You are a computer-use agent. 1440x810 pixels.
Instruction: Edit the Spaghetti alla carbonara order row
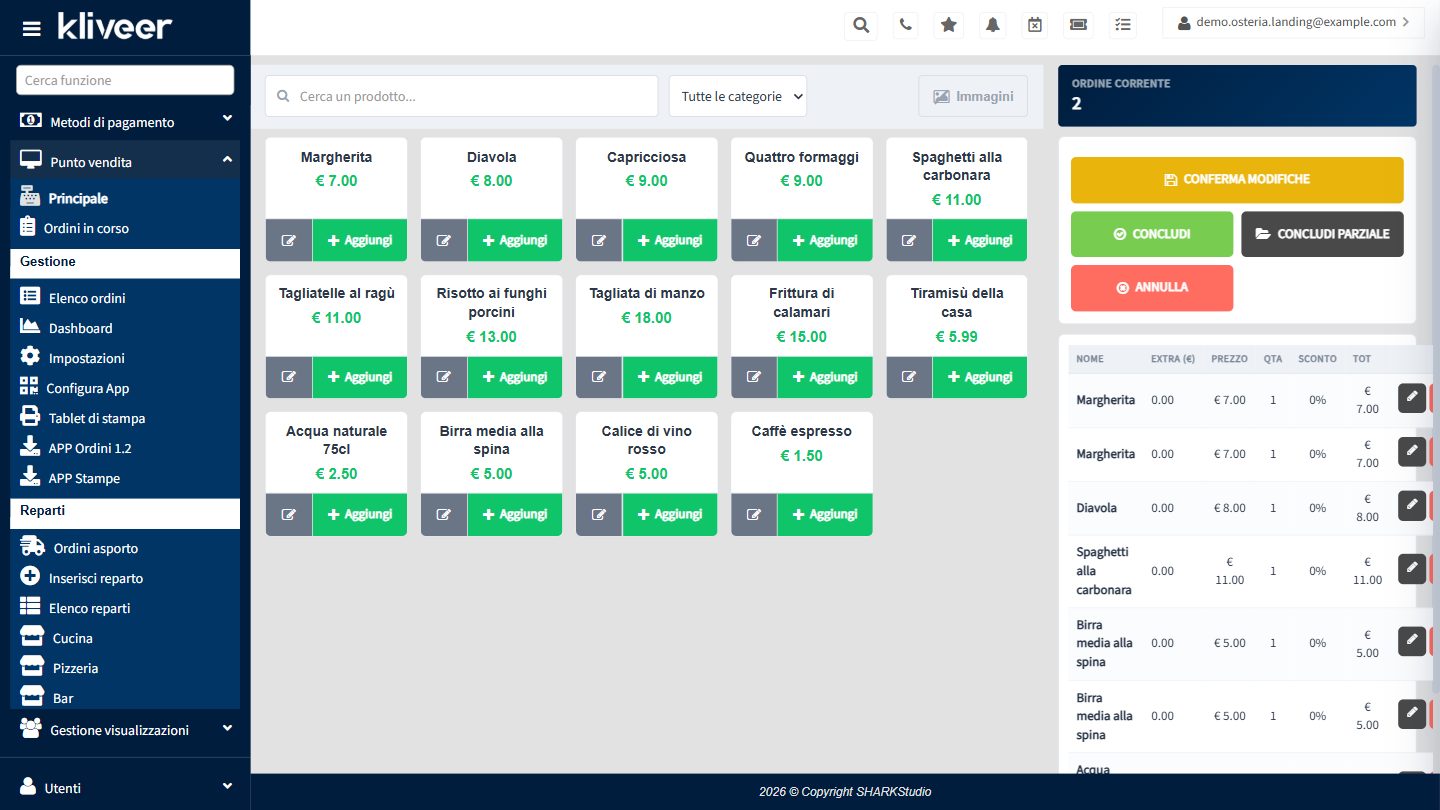1411,568
